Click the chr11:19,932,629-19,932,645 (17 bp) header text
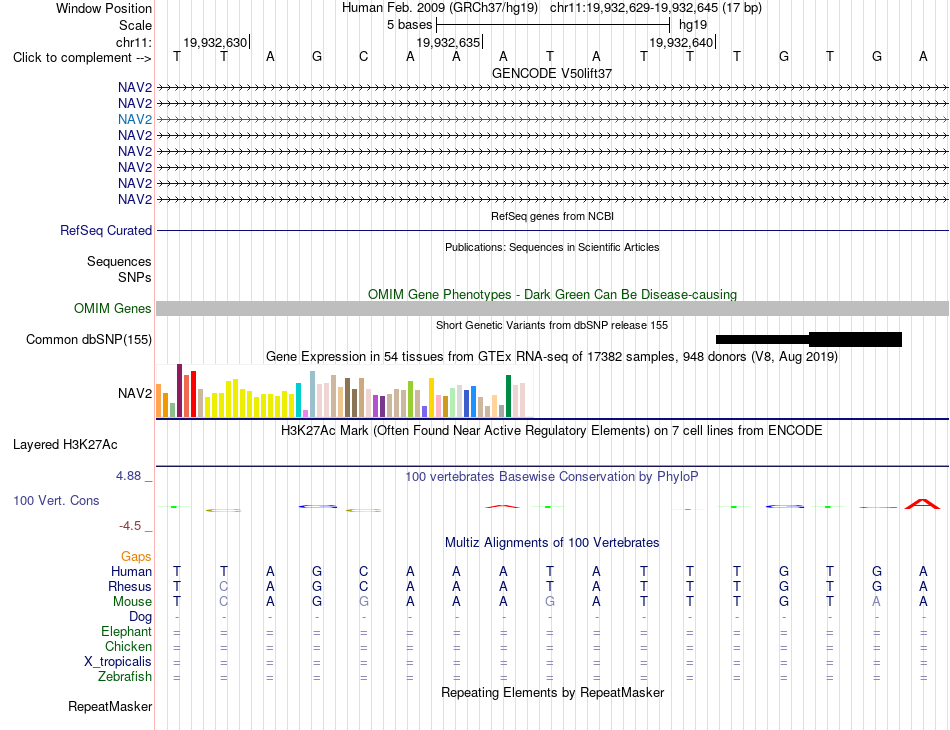Screen dimensions: 950x730 coord(656,8)
